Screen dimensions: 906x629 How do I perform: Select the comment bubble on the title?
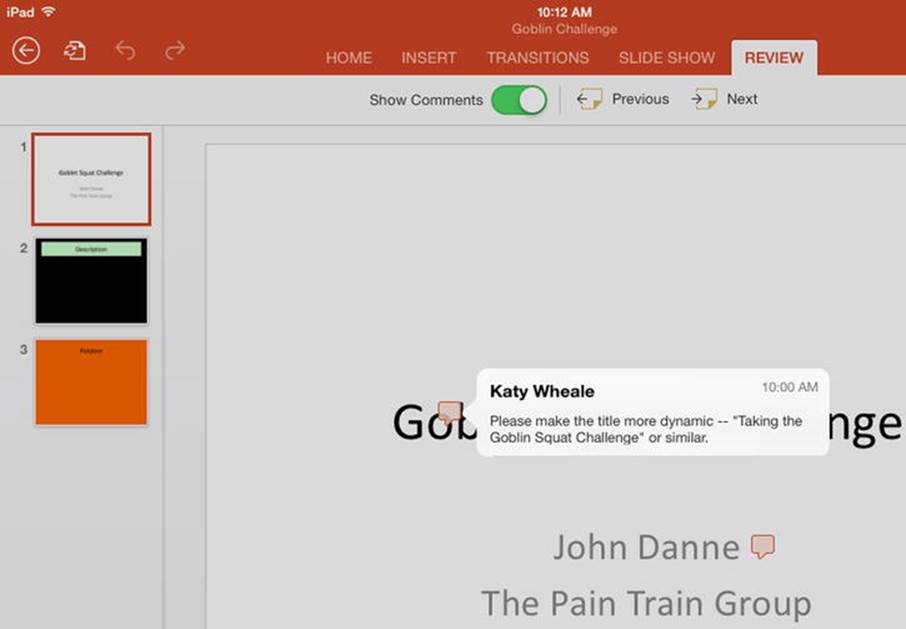coord(450,413)
